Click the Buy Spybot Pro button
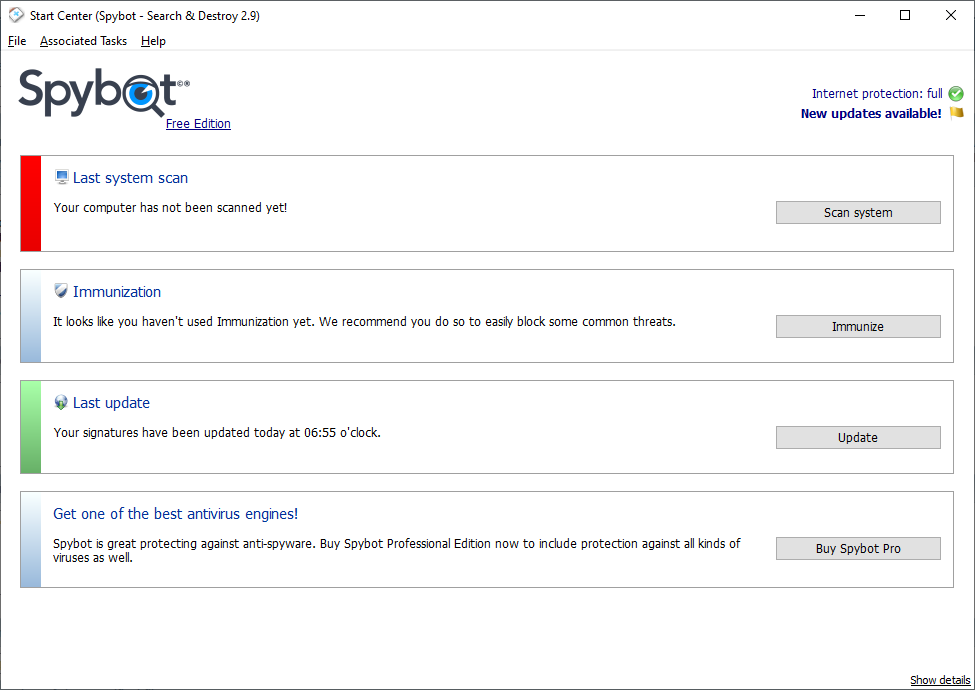 click(858, 548)
